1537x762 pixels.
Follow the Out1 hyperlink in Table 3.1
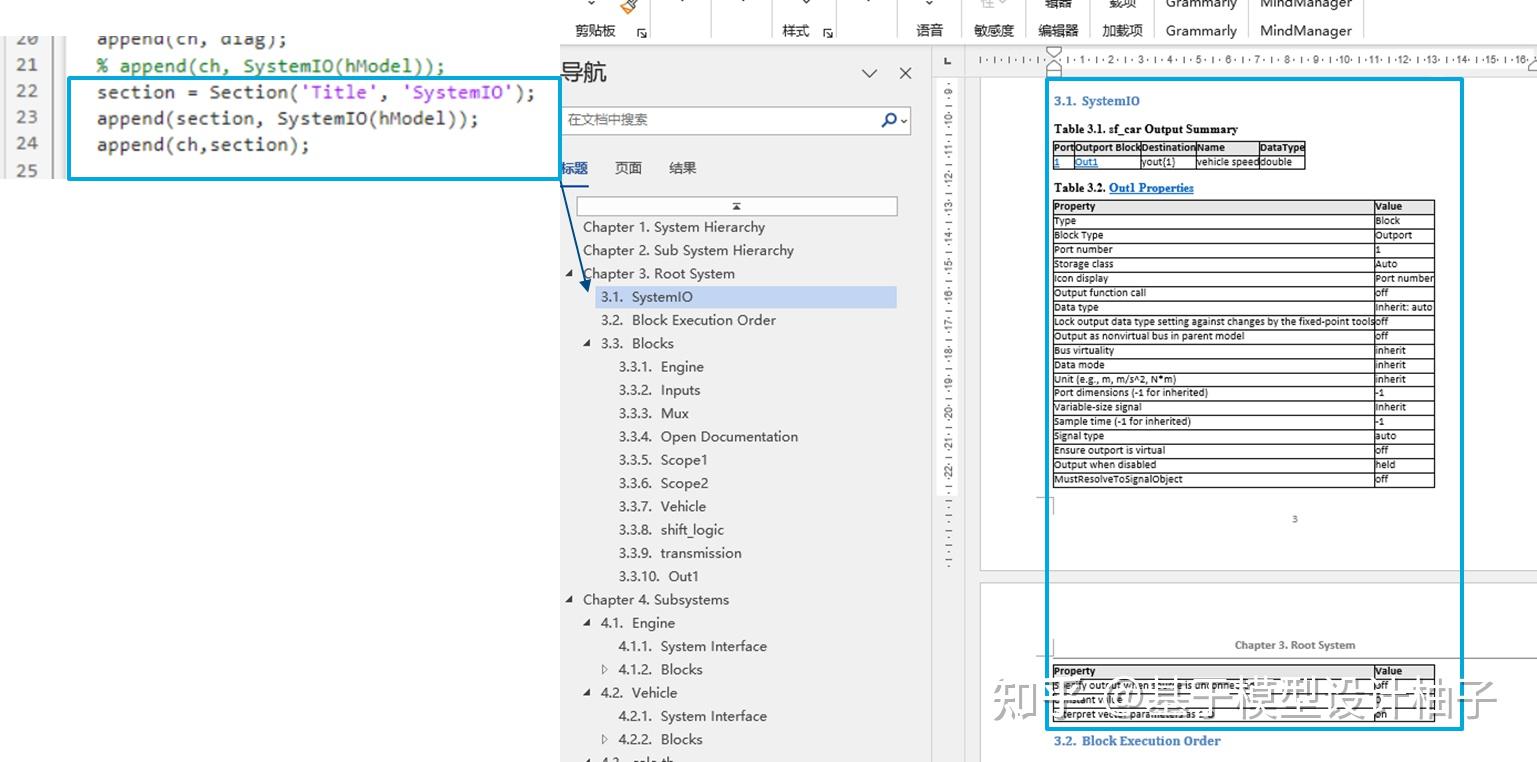pyautogui.click(x=1086, y=161)
